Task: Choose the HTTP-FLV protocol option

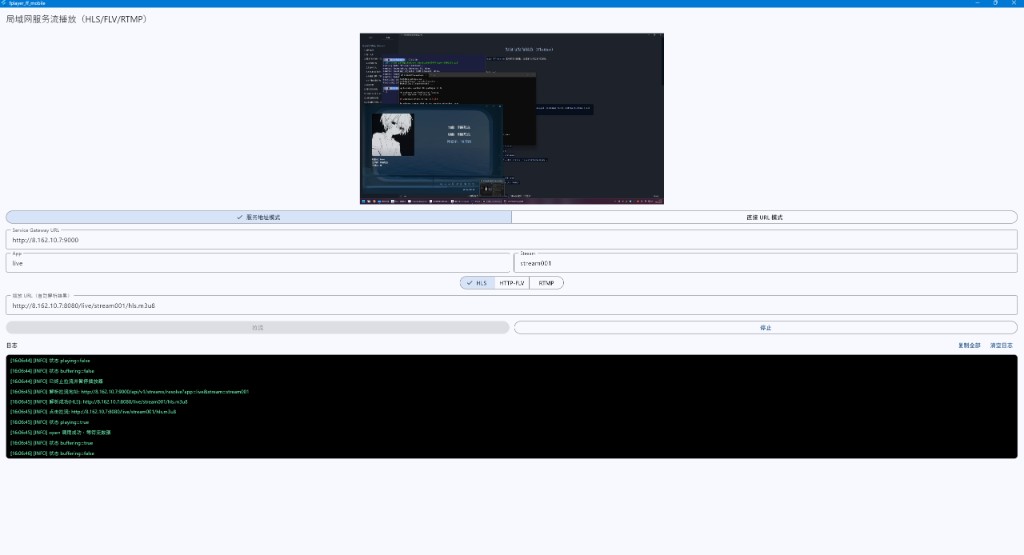Action: (511, 283)
